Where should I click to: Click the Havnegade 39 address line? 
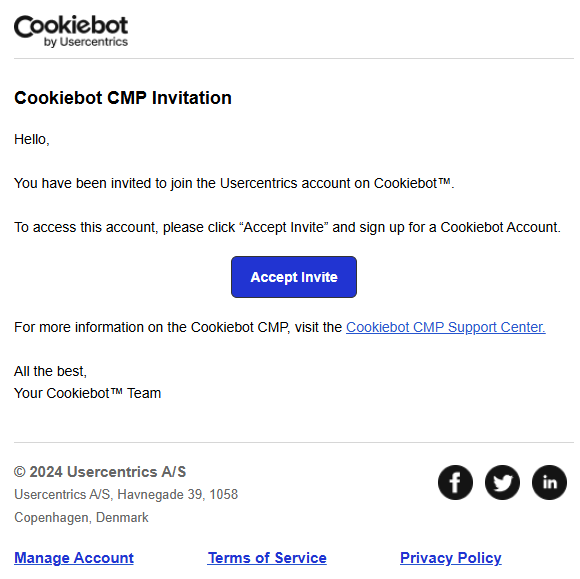tap(126, 494)
